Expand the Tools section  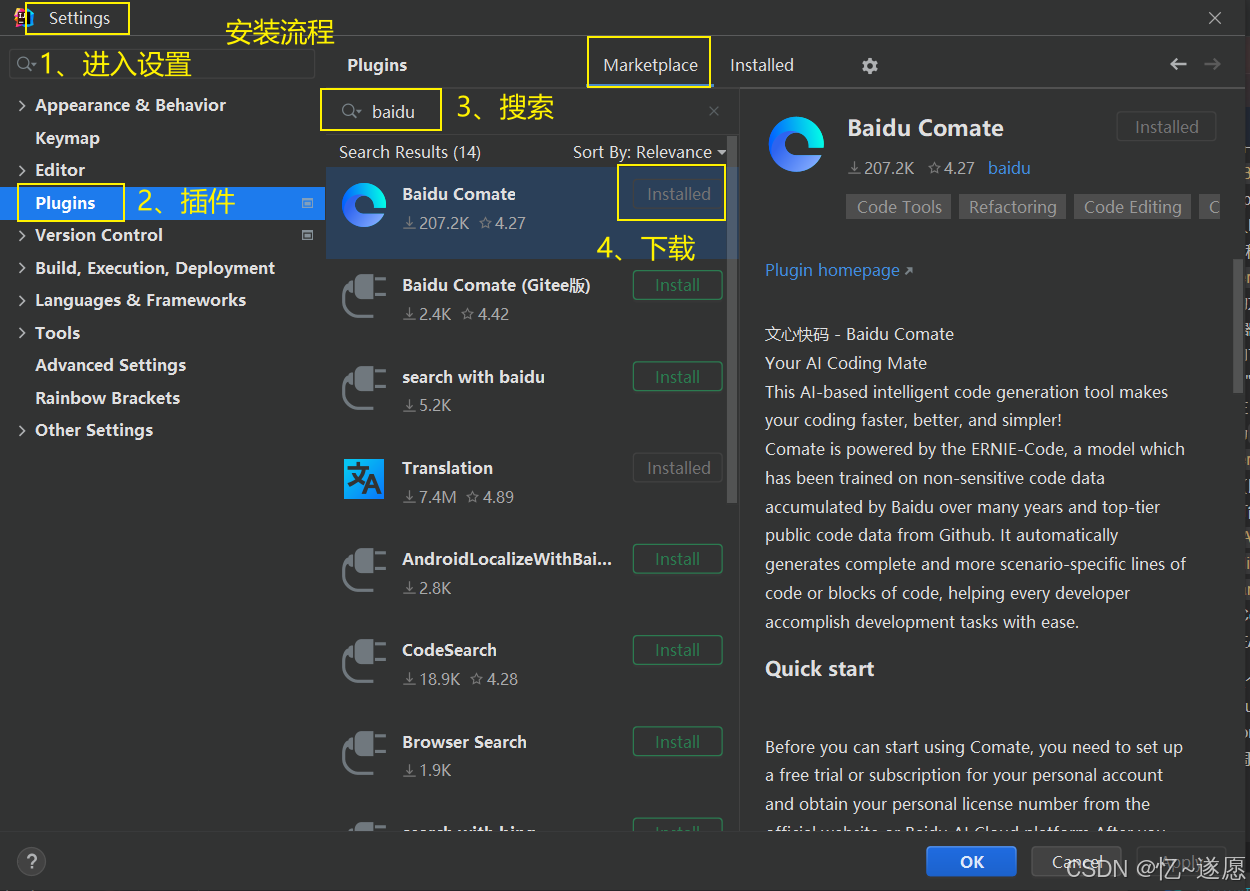click(x=22, y=333)
